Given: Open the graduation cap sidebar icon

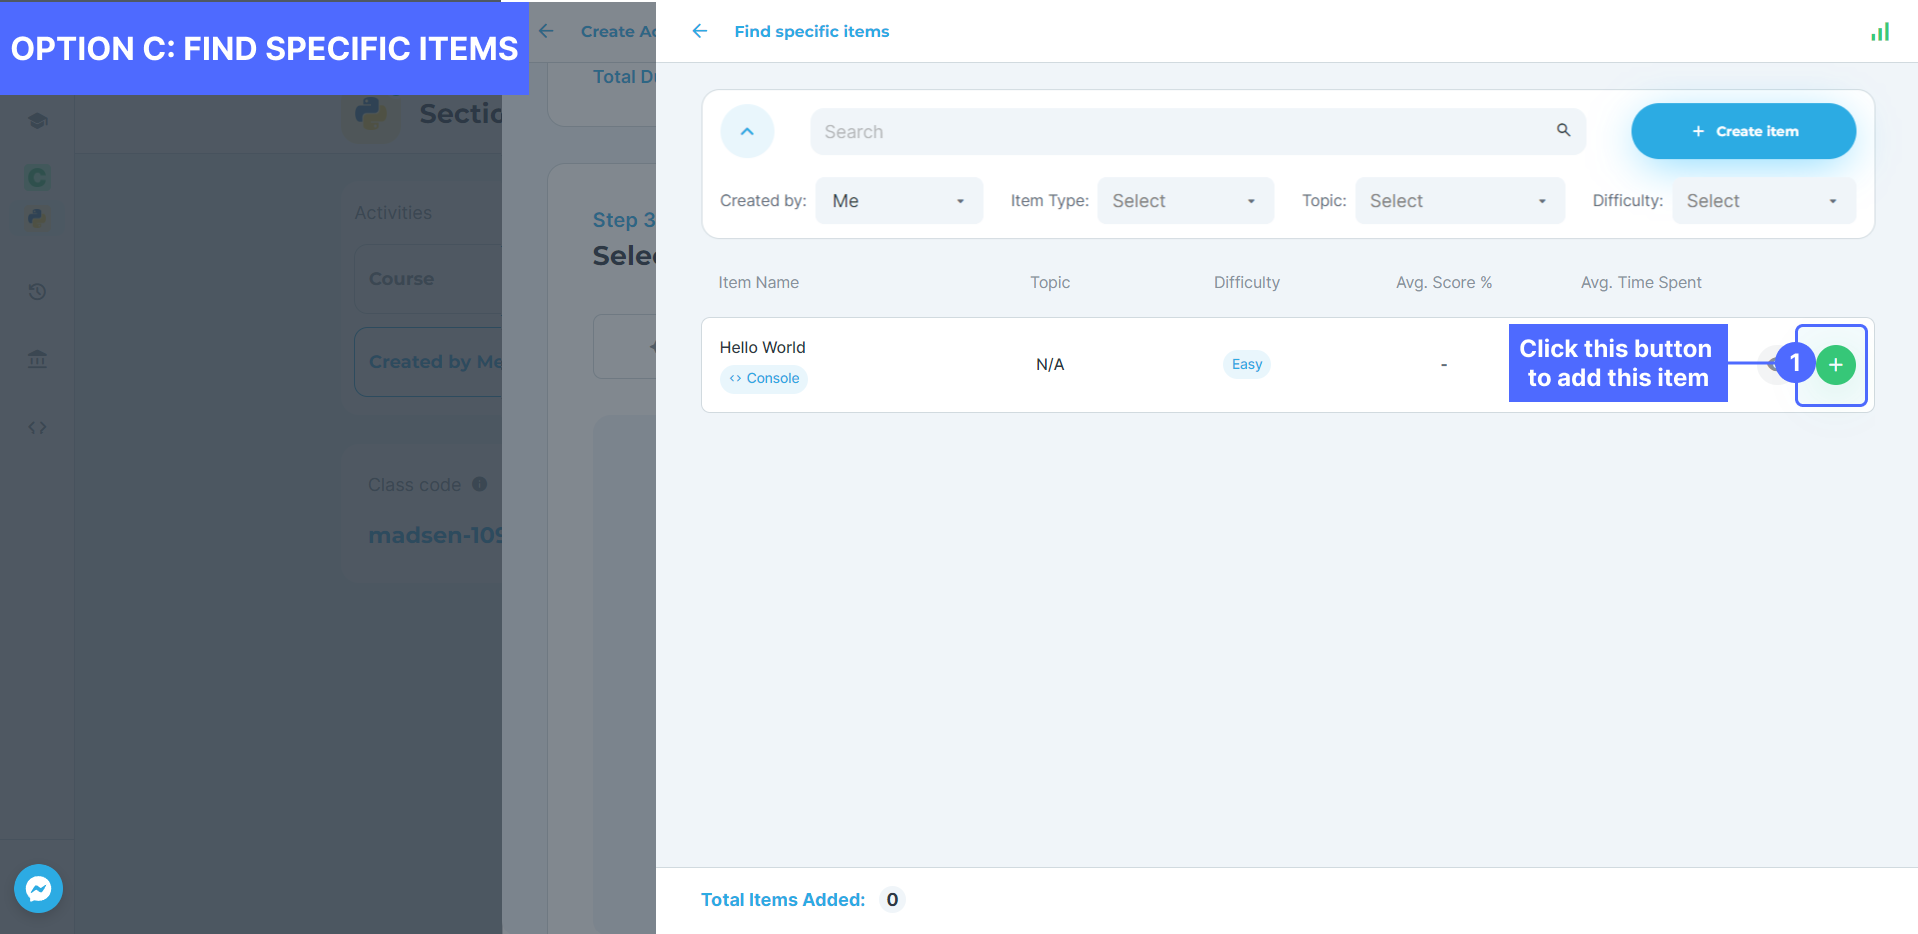Looking at the screenshot, I should [37, 121].
